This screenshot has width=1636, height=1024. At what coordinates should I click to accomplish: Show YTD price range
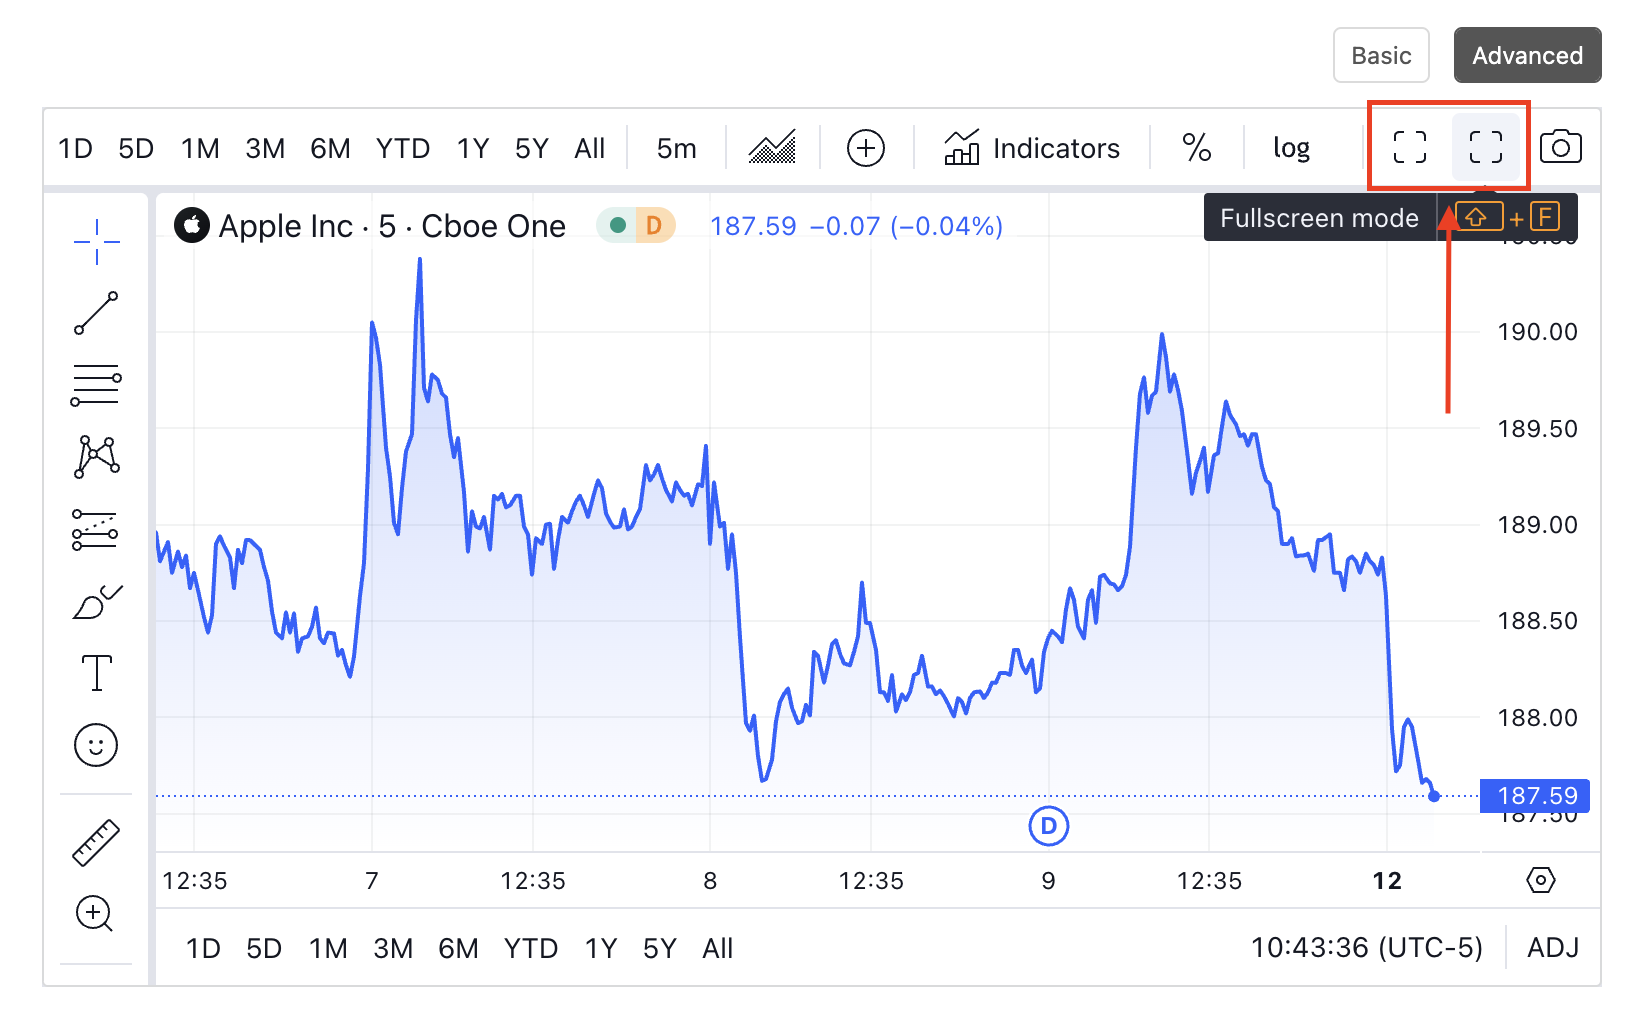403,148
